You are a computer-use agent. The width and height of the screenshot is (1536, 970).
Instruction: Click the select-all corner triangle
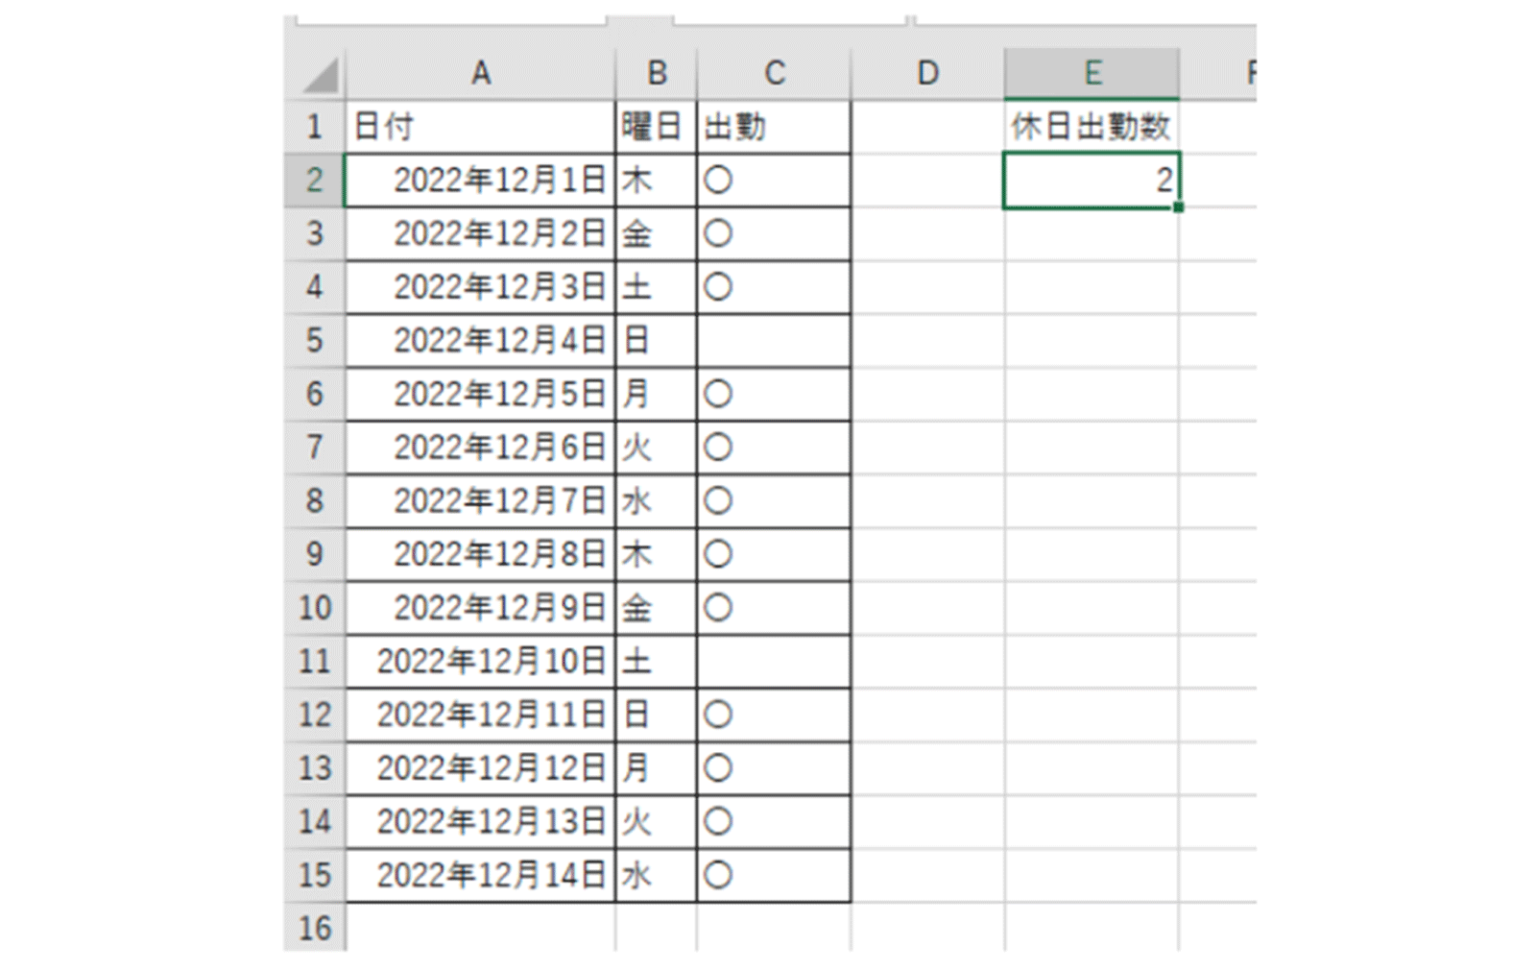click(321, 76)
